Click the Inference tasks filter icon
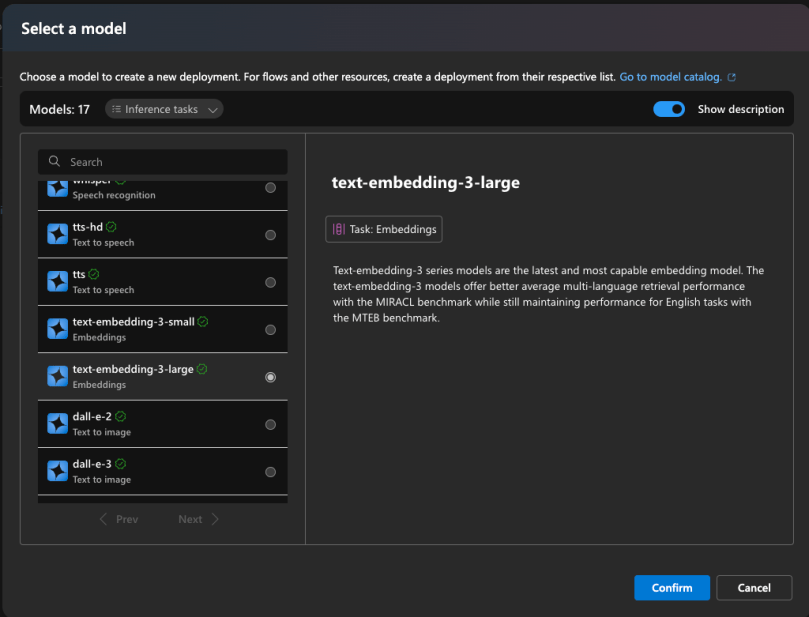 coord(118,109)
